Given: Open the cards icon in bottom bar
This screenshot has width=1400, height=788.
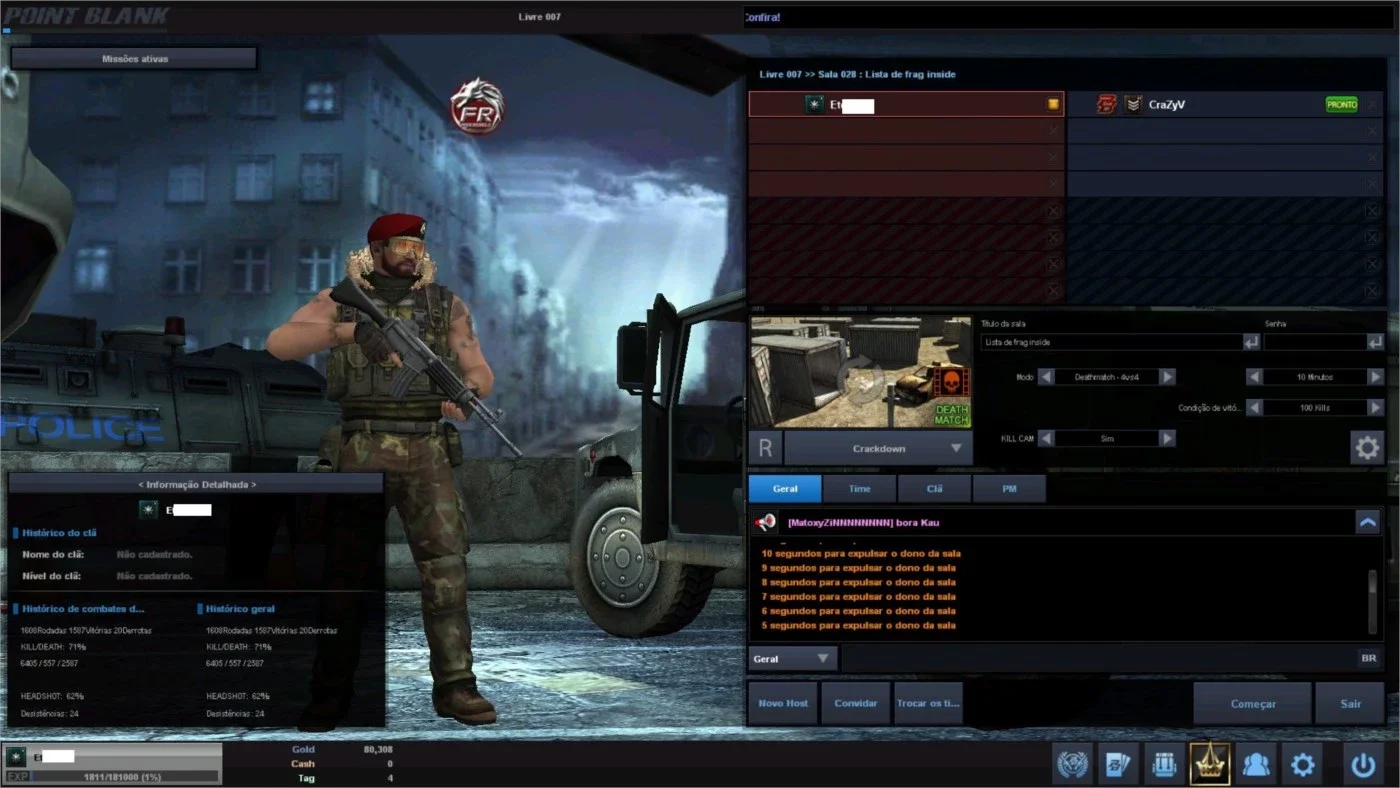Looking at the screenshot, I should coord(1118,765).
